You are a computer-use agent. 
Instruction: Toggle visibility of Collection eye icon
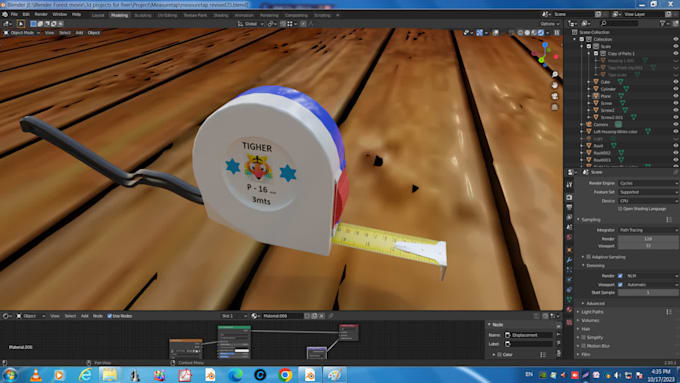point(675,39)
